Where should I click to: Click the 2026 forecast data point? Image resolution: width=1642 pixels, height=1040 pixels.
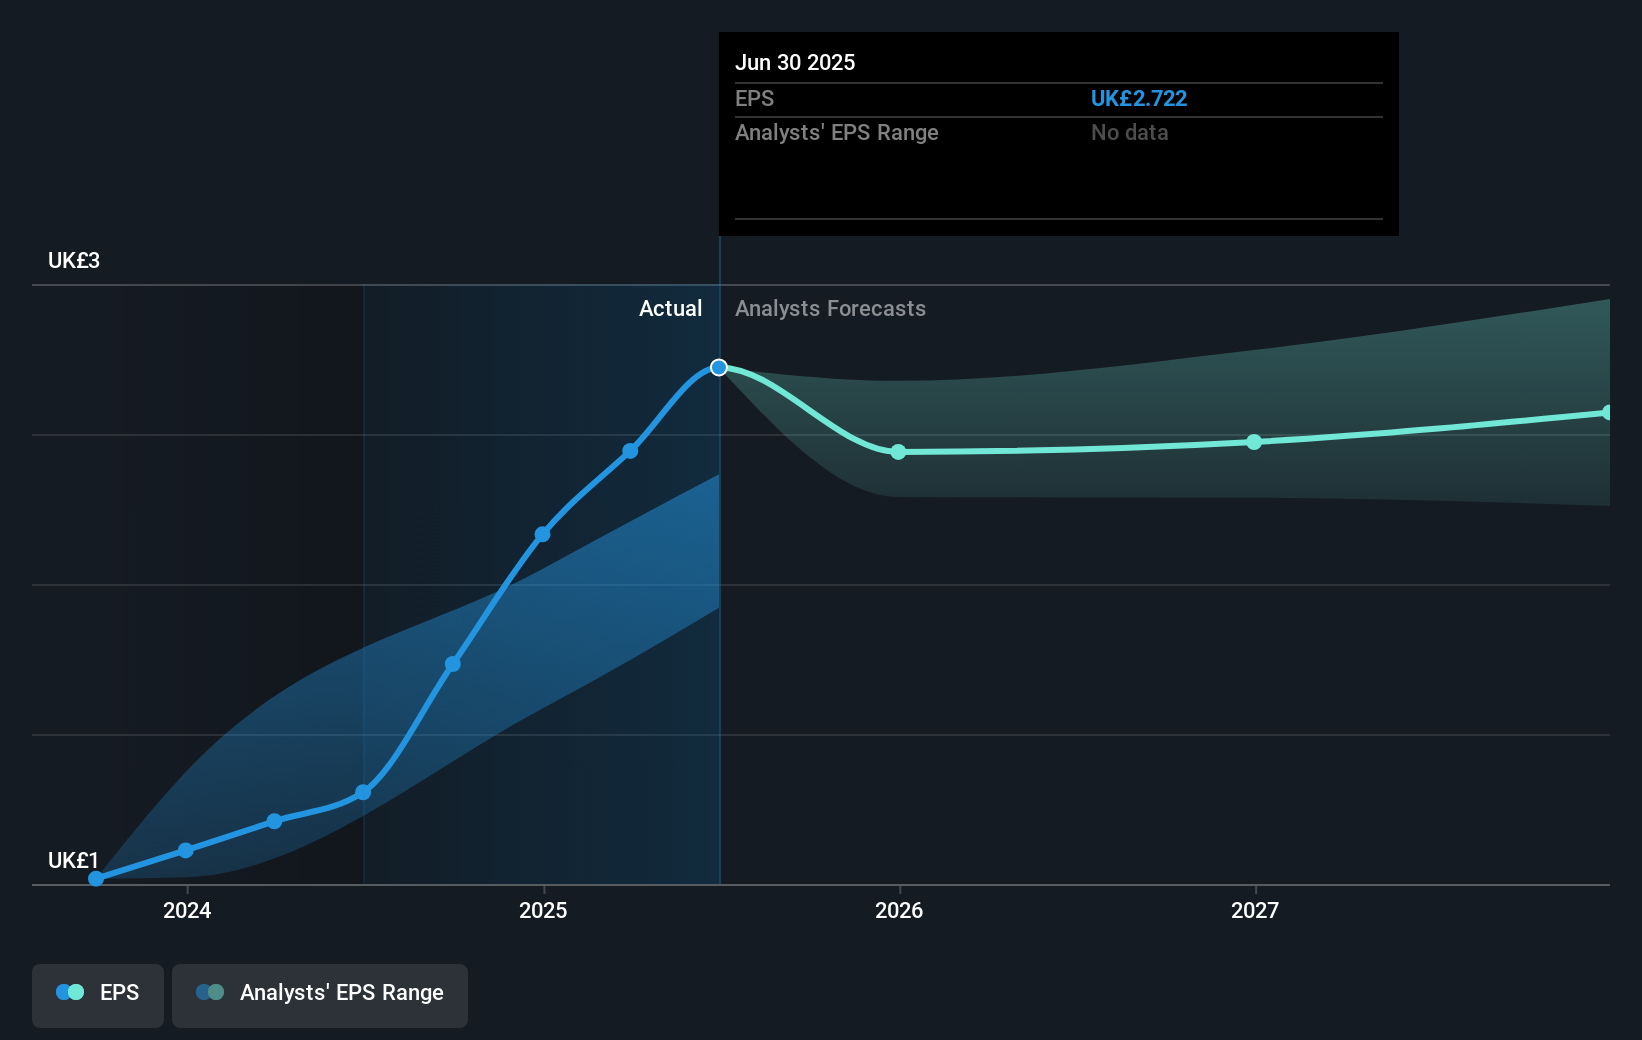pos(898,452)
